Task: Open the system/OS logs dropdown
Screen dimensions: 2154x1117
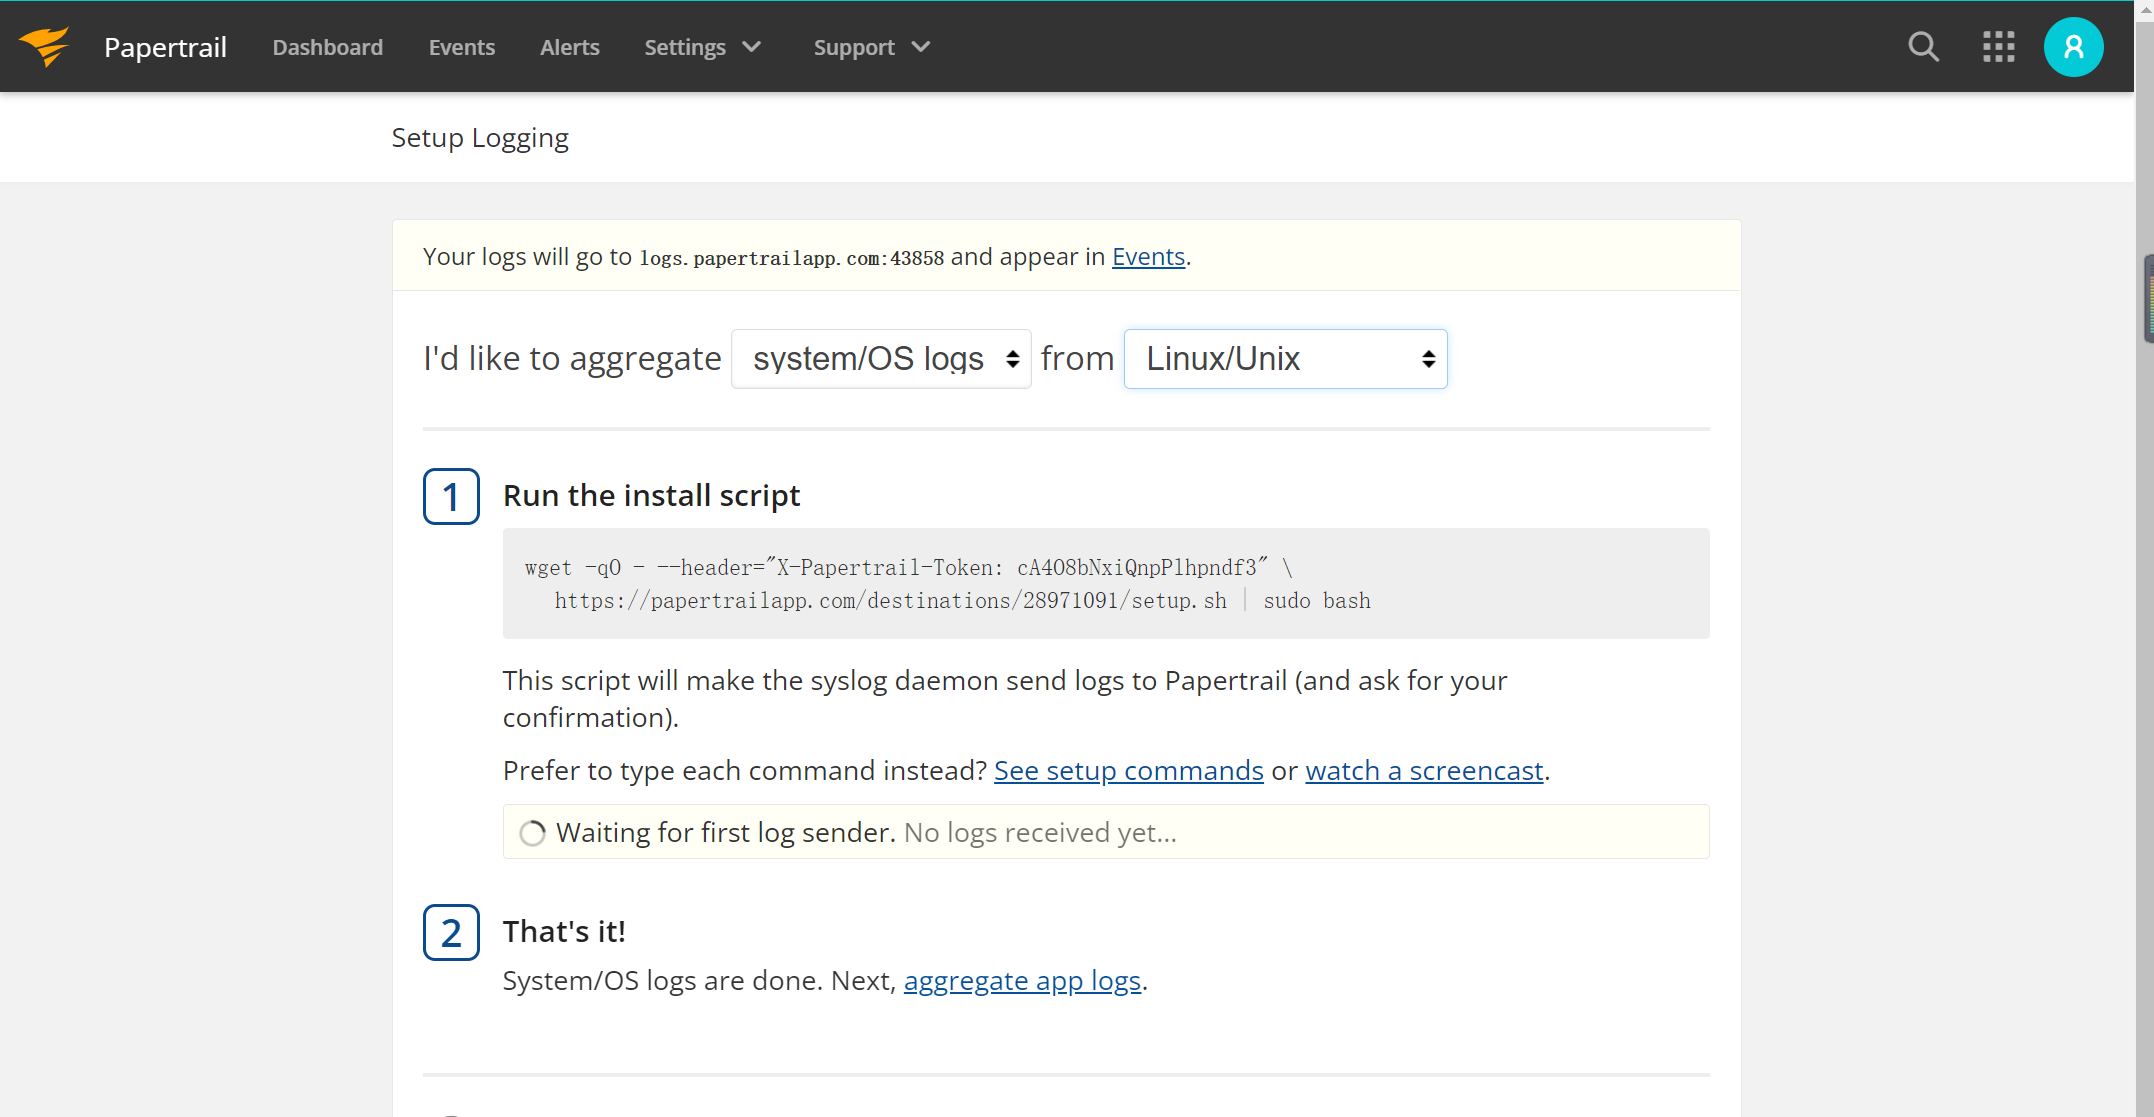Action: point(881,359)
